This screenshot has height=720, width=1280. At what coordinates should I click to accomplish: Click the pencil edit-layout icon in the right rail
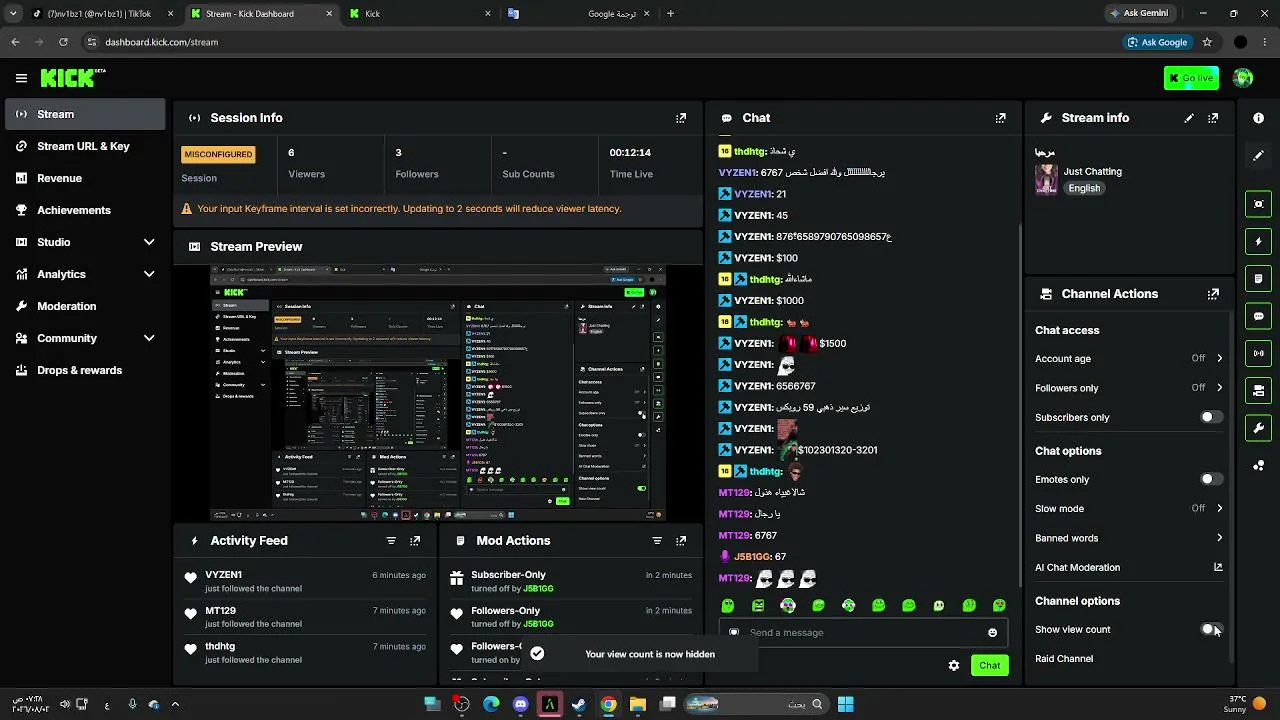tap(1258, 156)
